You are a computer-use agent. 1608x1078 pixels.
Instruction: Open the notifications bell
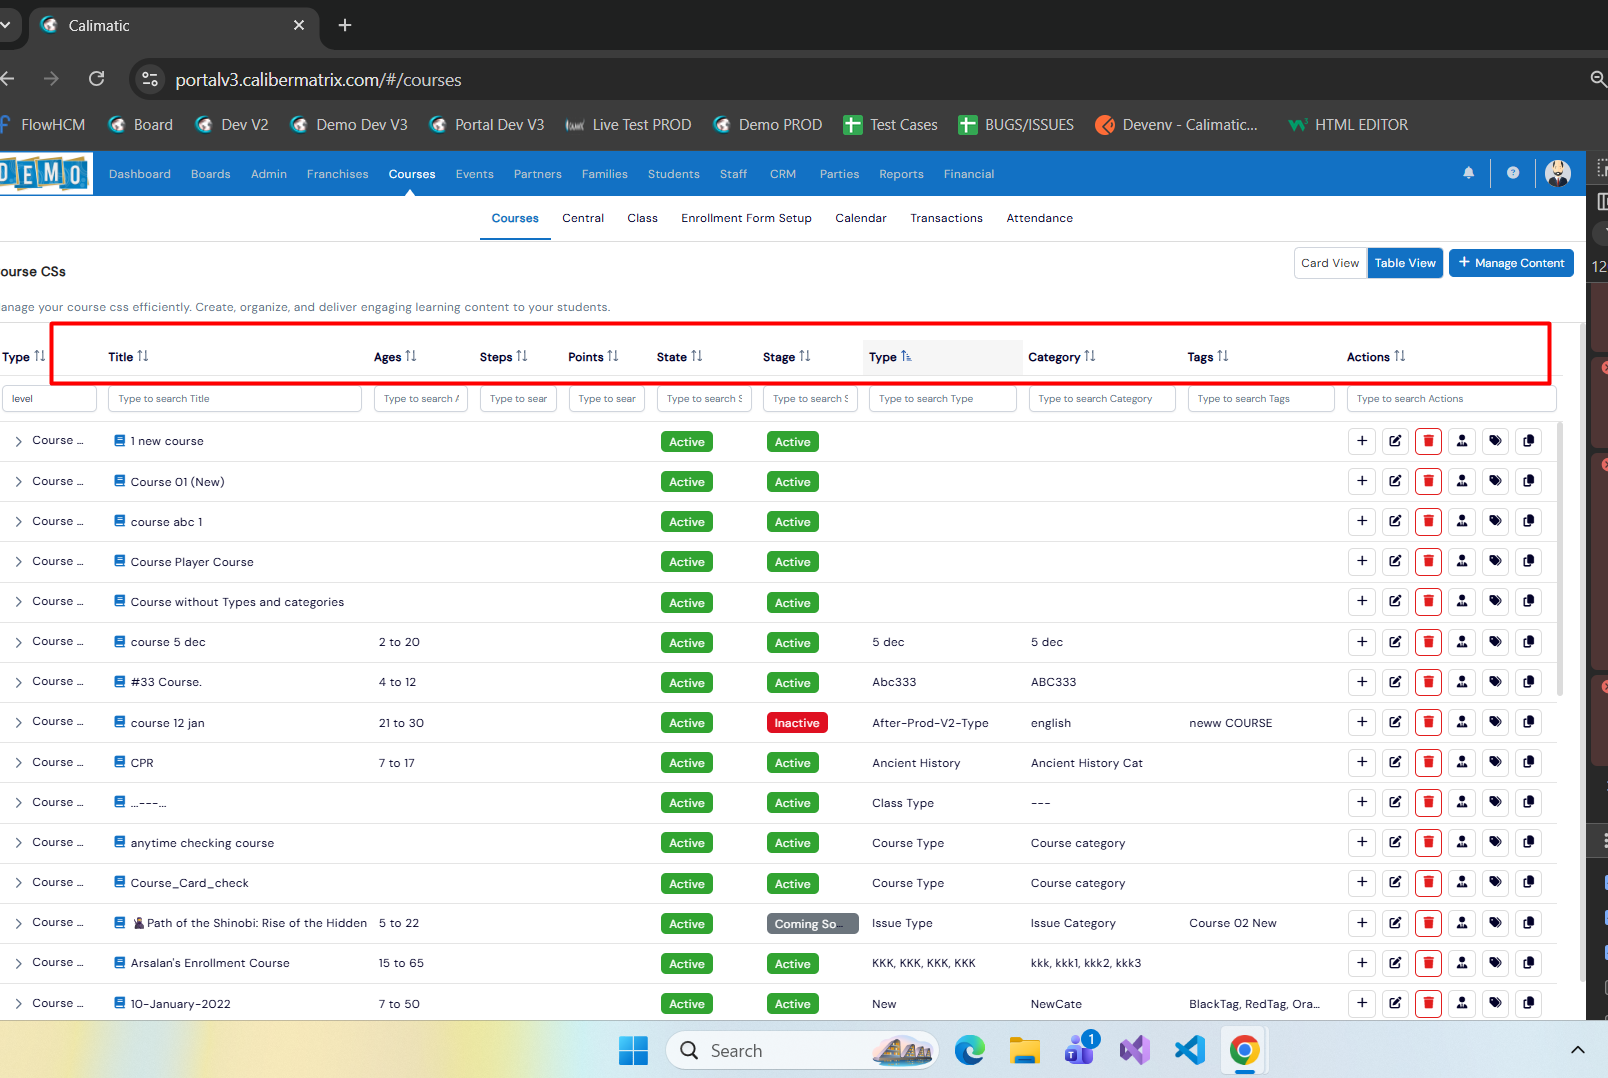coord(1468,173)
